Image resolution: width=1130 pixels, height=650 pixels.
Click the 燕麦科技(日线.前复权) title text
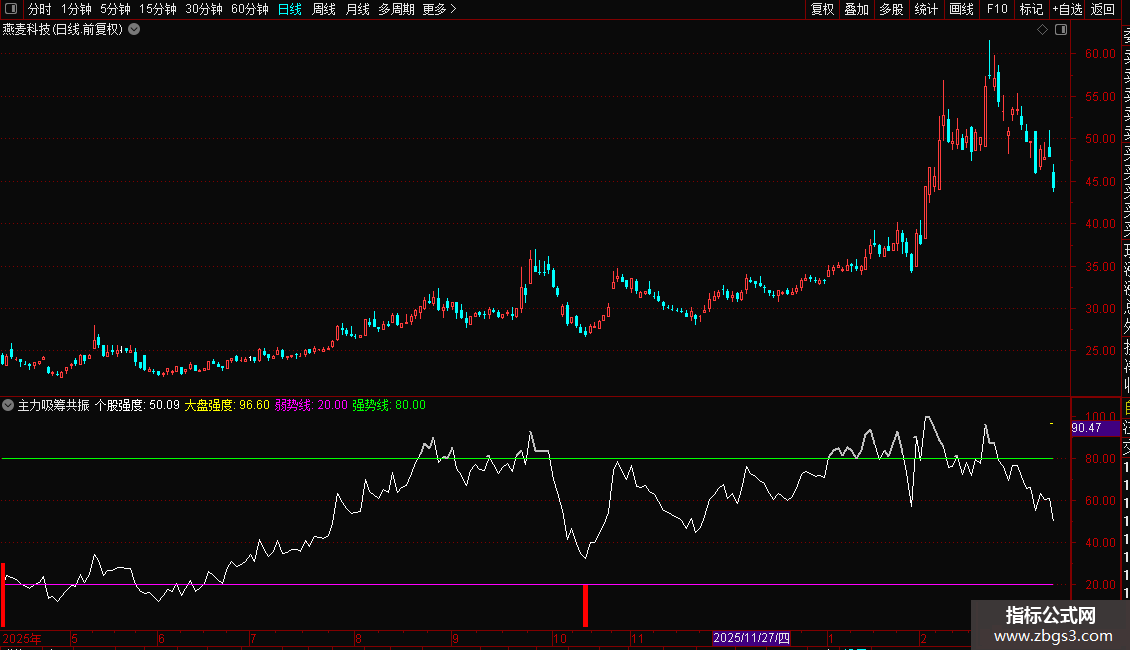pyautogui.click(x=63, y=30)
